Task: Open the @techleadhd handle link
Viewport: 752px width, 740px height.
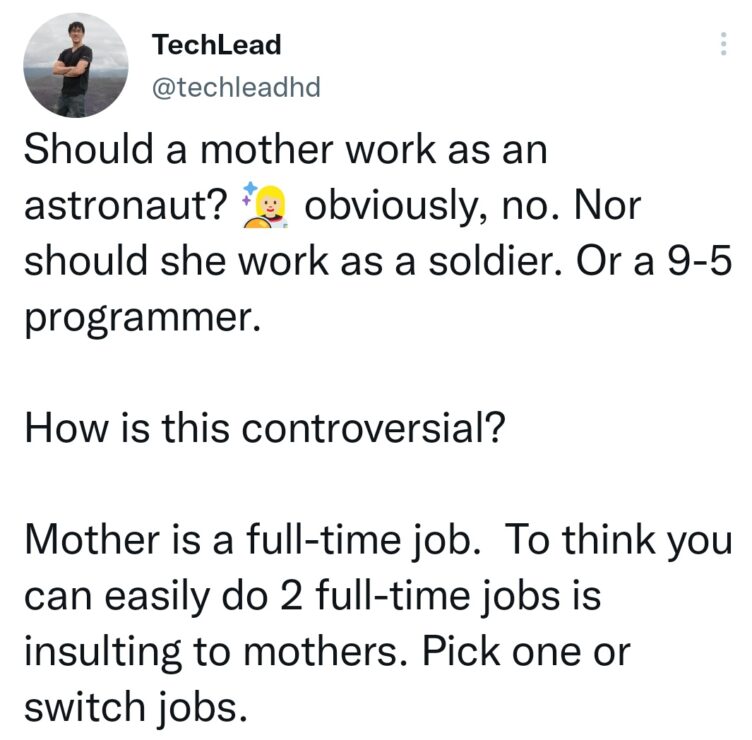Action: tap(236, 87)
